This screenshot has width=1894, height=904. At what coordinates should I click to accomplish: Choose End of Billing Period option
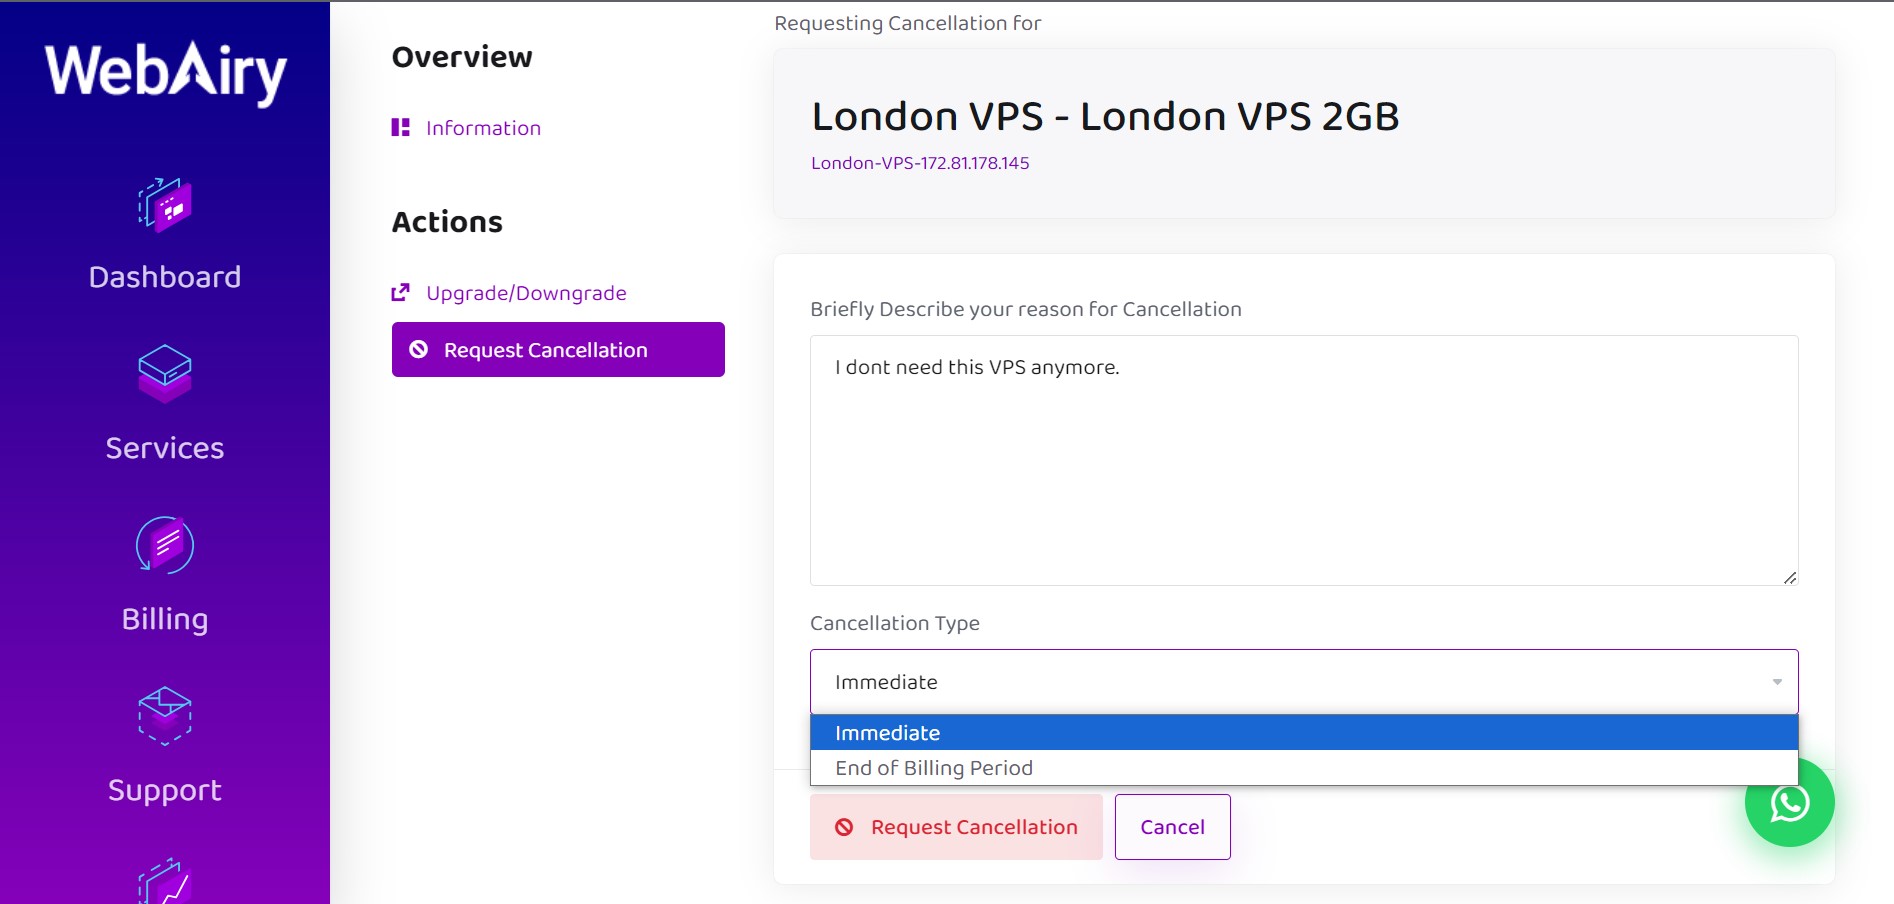pyautogui.click(x=1304, y=768)
